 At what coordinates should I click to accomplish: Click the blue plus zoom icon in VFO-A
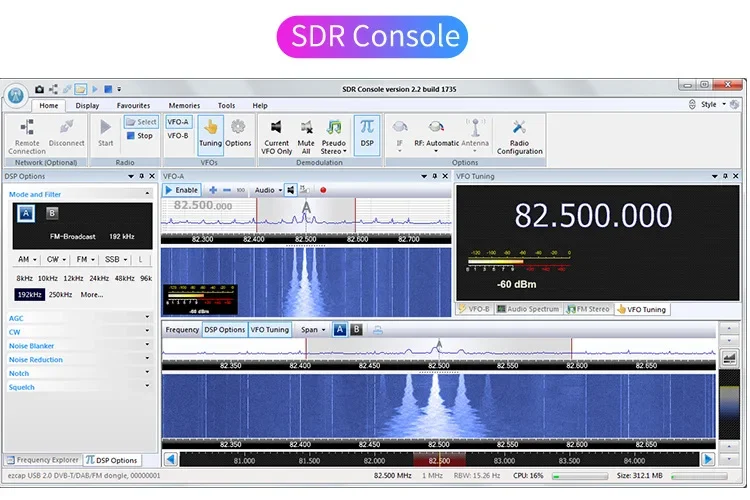(213, 190)
